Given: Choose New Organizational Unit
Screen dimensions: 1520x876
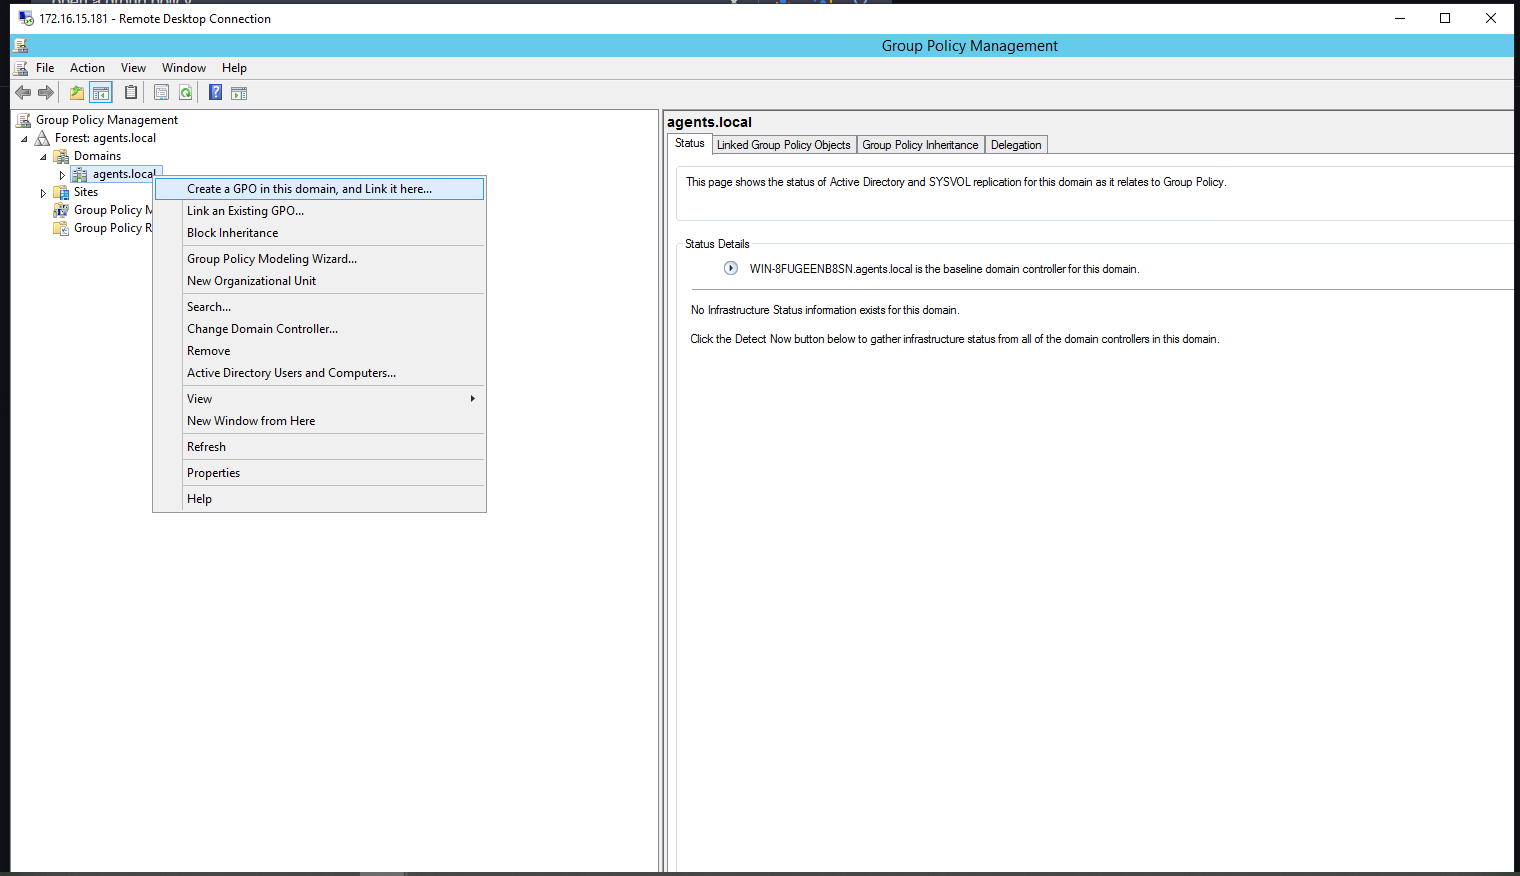Looking at the screenshot, I should tap(319, 281).
